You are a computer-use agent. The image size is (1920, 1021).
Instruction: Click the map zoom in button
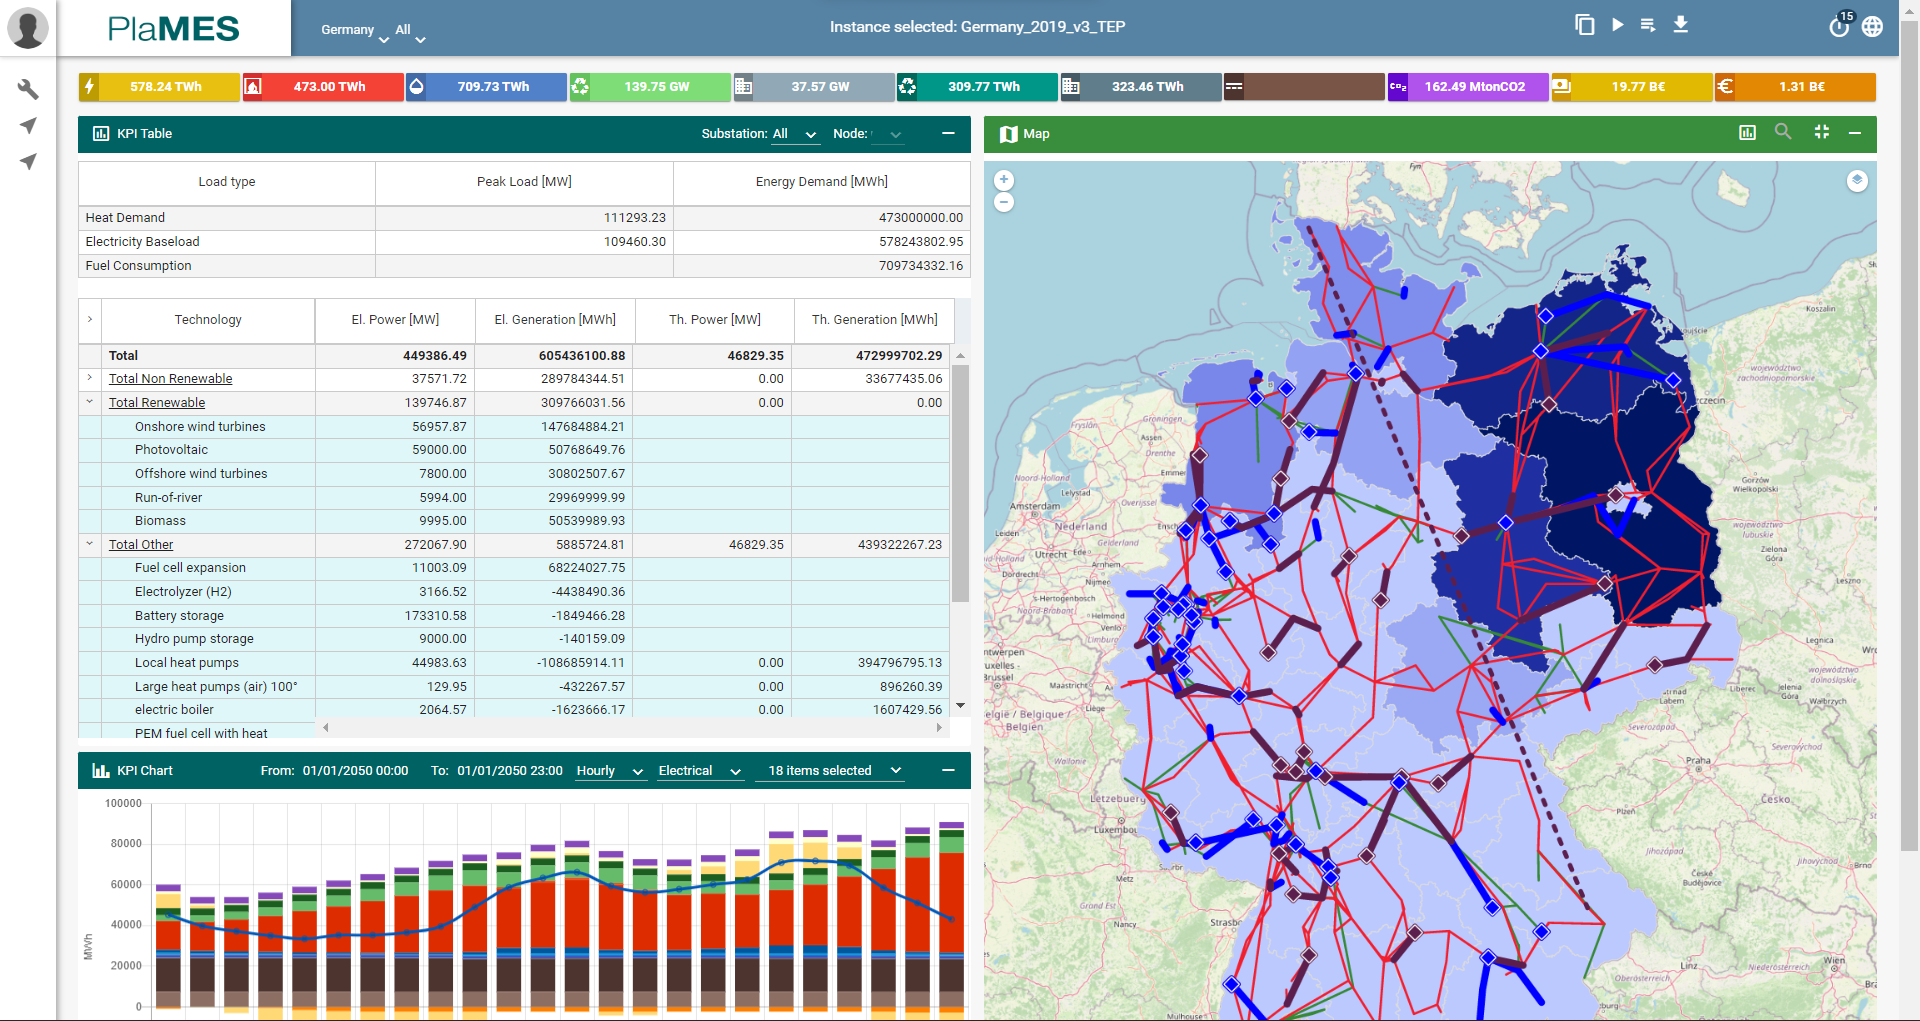click(x=1004, y=180)
